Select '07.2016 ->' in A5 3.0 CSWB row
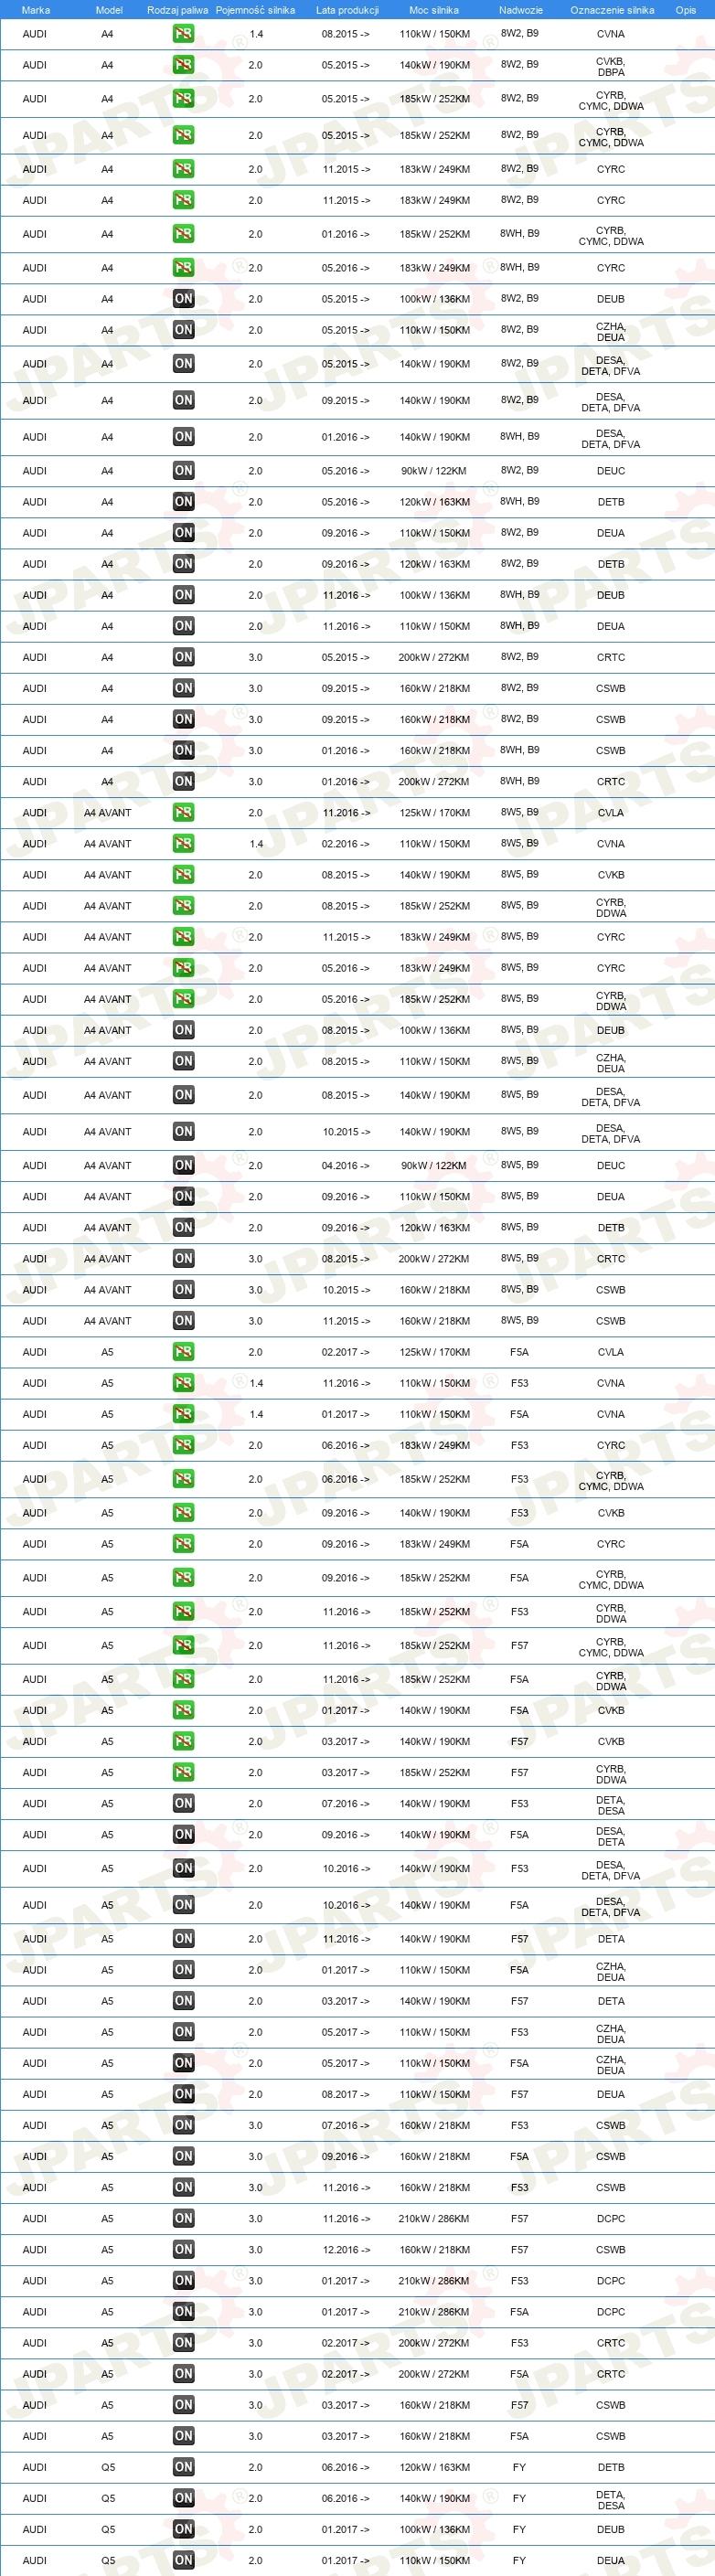 tap(345, 2125)
